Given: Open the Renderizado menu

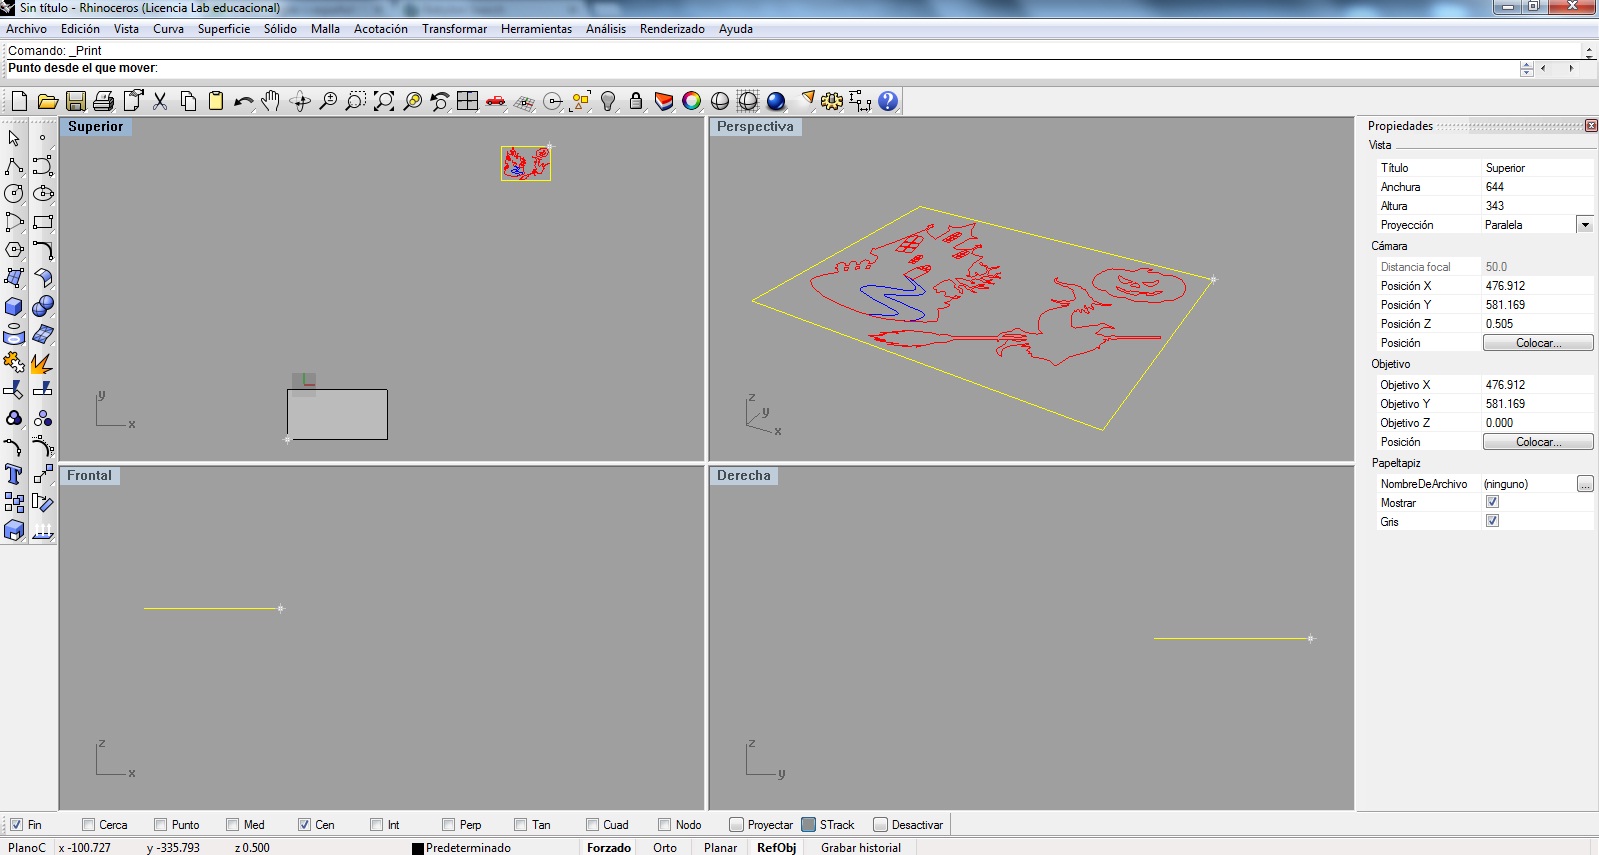Looking at the screenshot, I should click(x=672, y=29).
